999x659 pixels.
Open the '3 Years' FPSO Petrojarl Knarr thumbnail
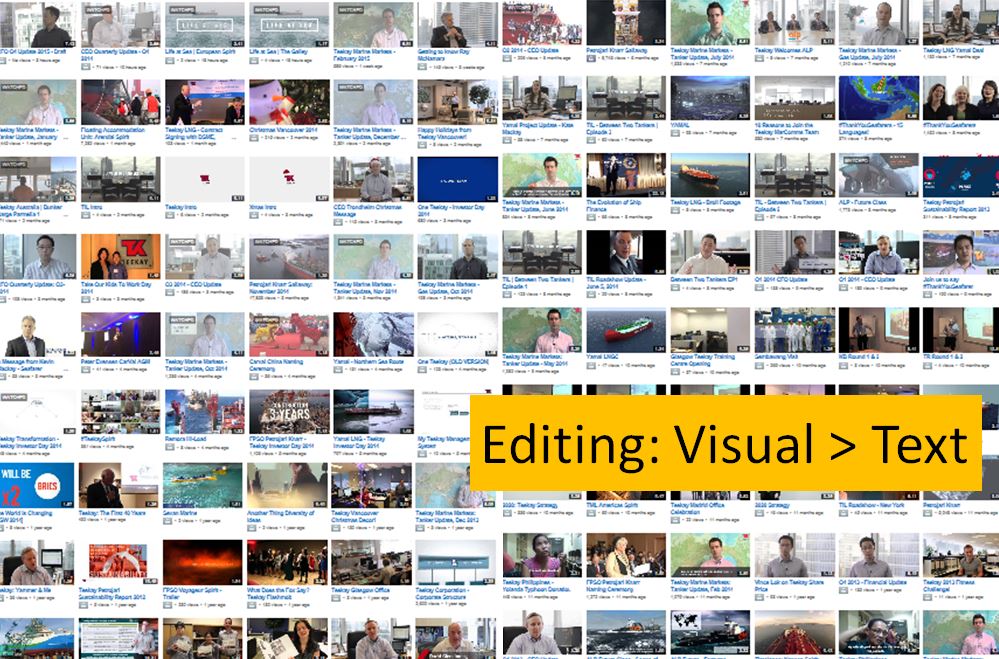(288, 410)
